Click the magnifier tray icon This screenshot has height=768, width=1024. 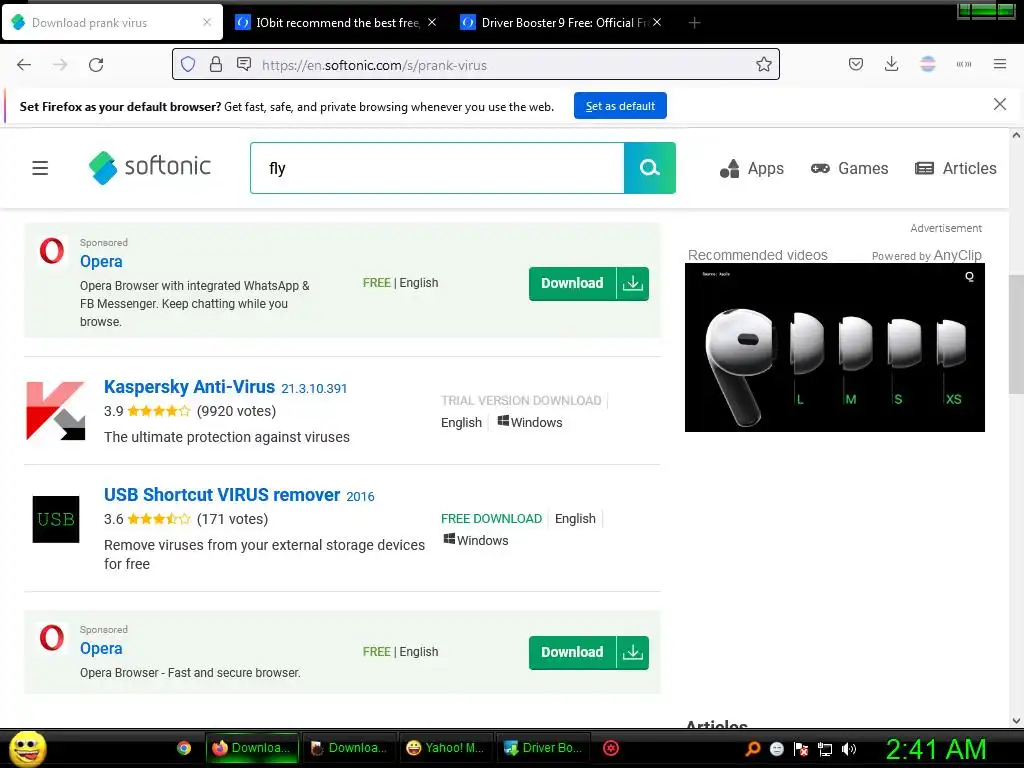pos(753,749)
